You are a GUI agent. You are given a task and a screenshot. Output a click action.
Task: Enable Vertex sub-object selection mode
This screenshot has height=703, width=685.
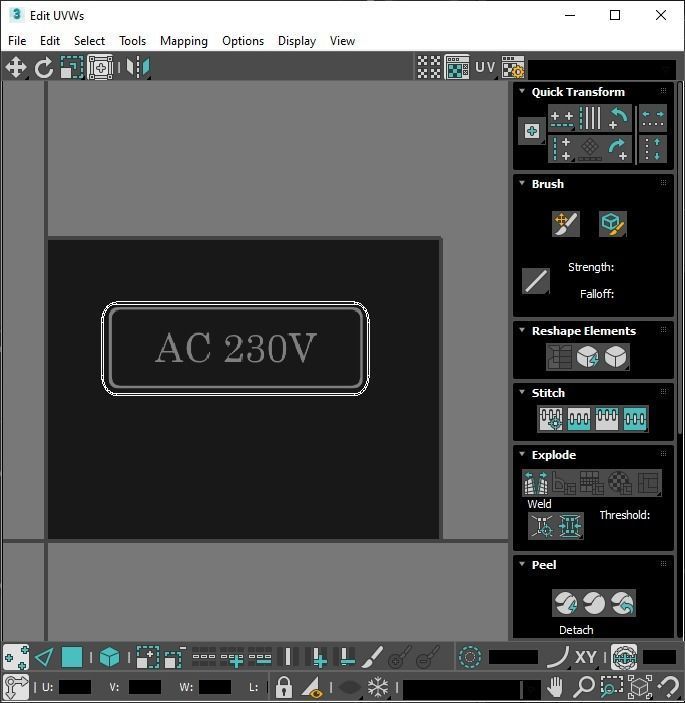(x=16, y=658)
